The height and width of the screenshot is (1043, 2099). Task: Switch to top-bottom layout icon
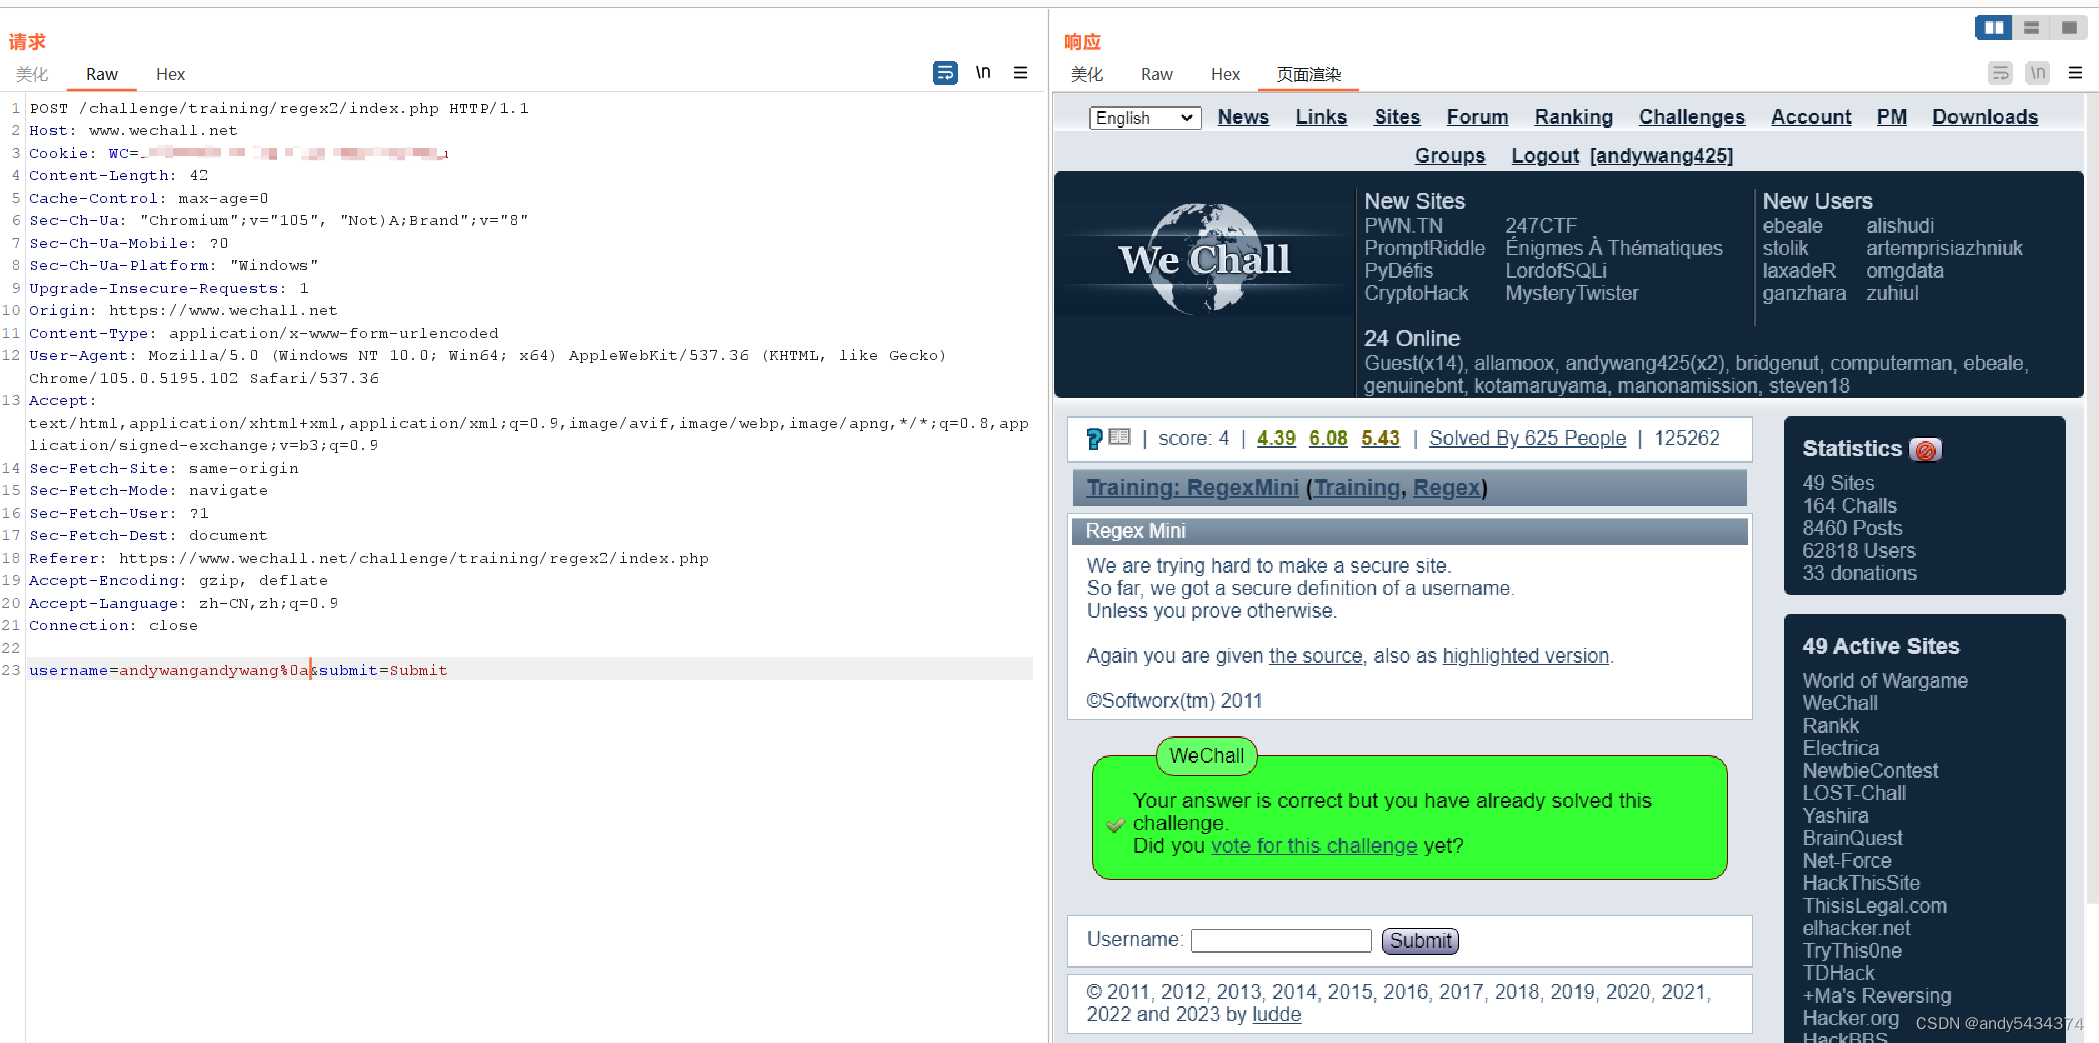point(2031,27)
